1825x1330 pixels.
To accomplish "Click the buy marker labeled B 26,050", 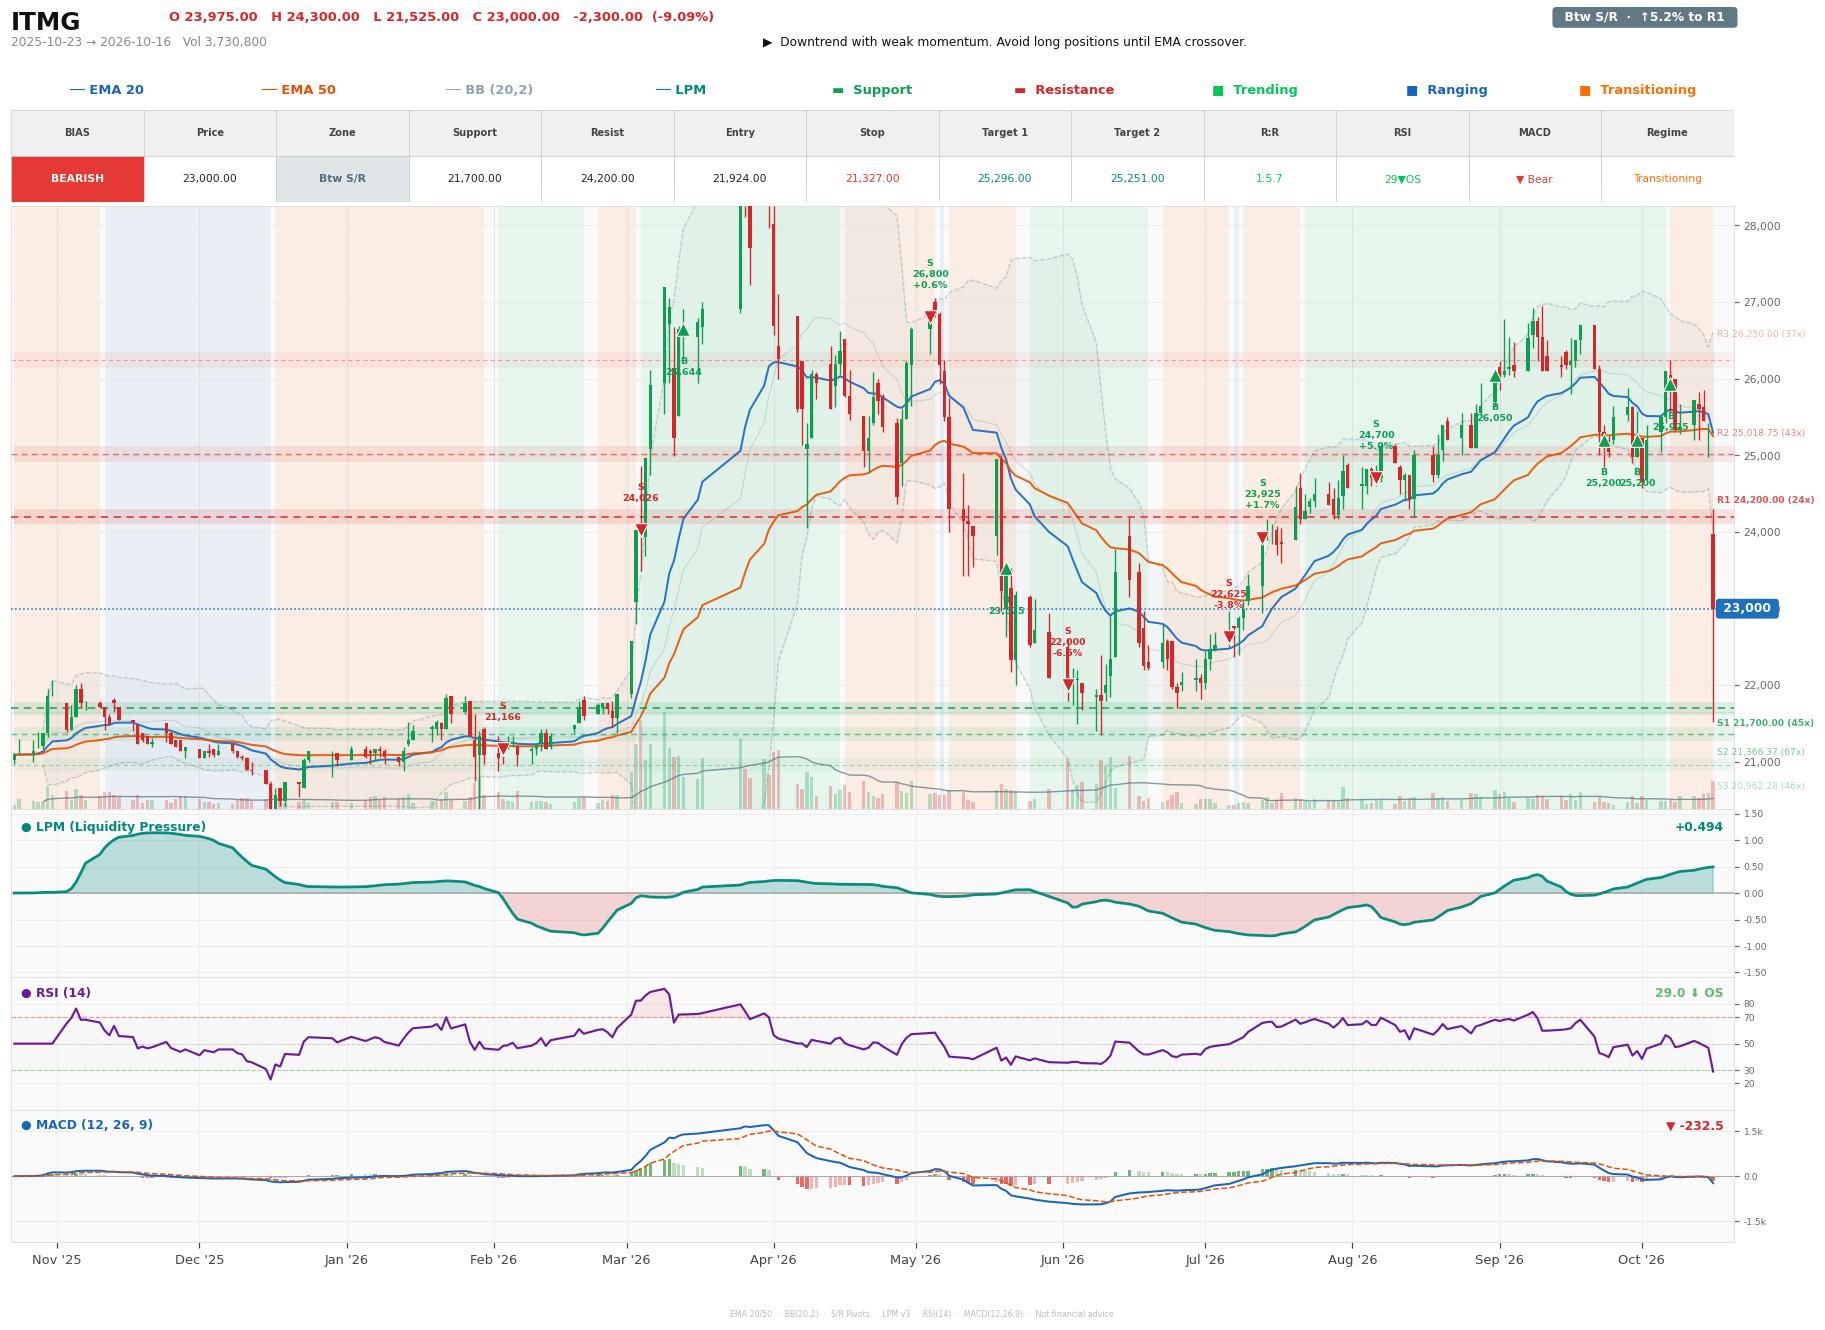I will [1495, 377].
